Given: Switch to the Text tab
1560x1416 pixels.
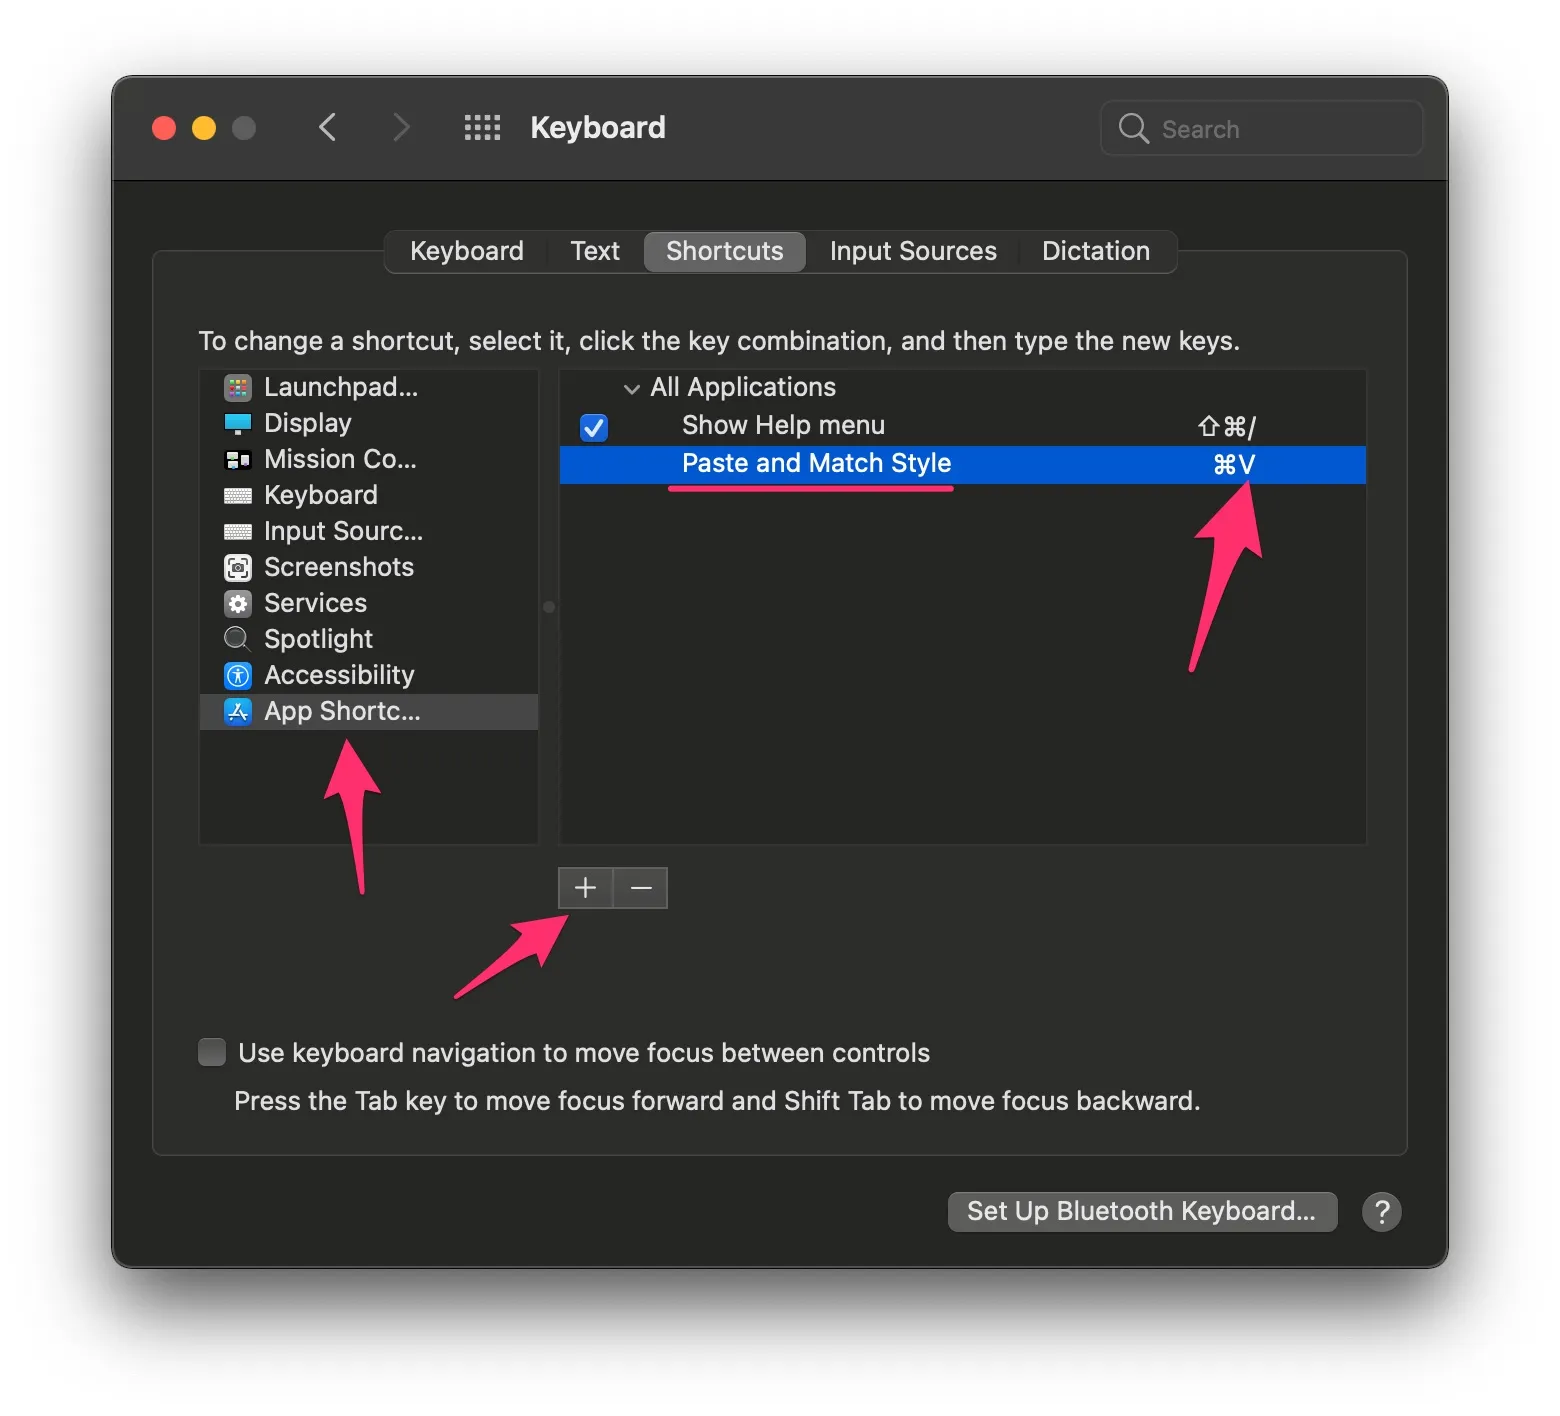Looking at the screenshot, I should coord(595,251).
